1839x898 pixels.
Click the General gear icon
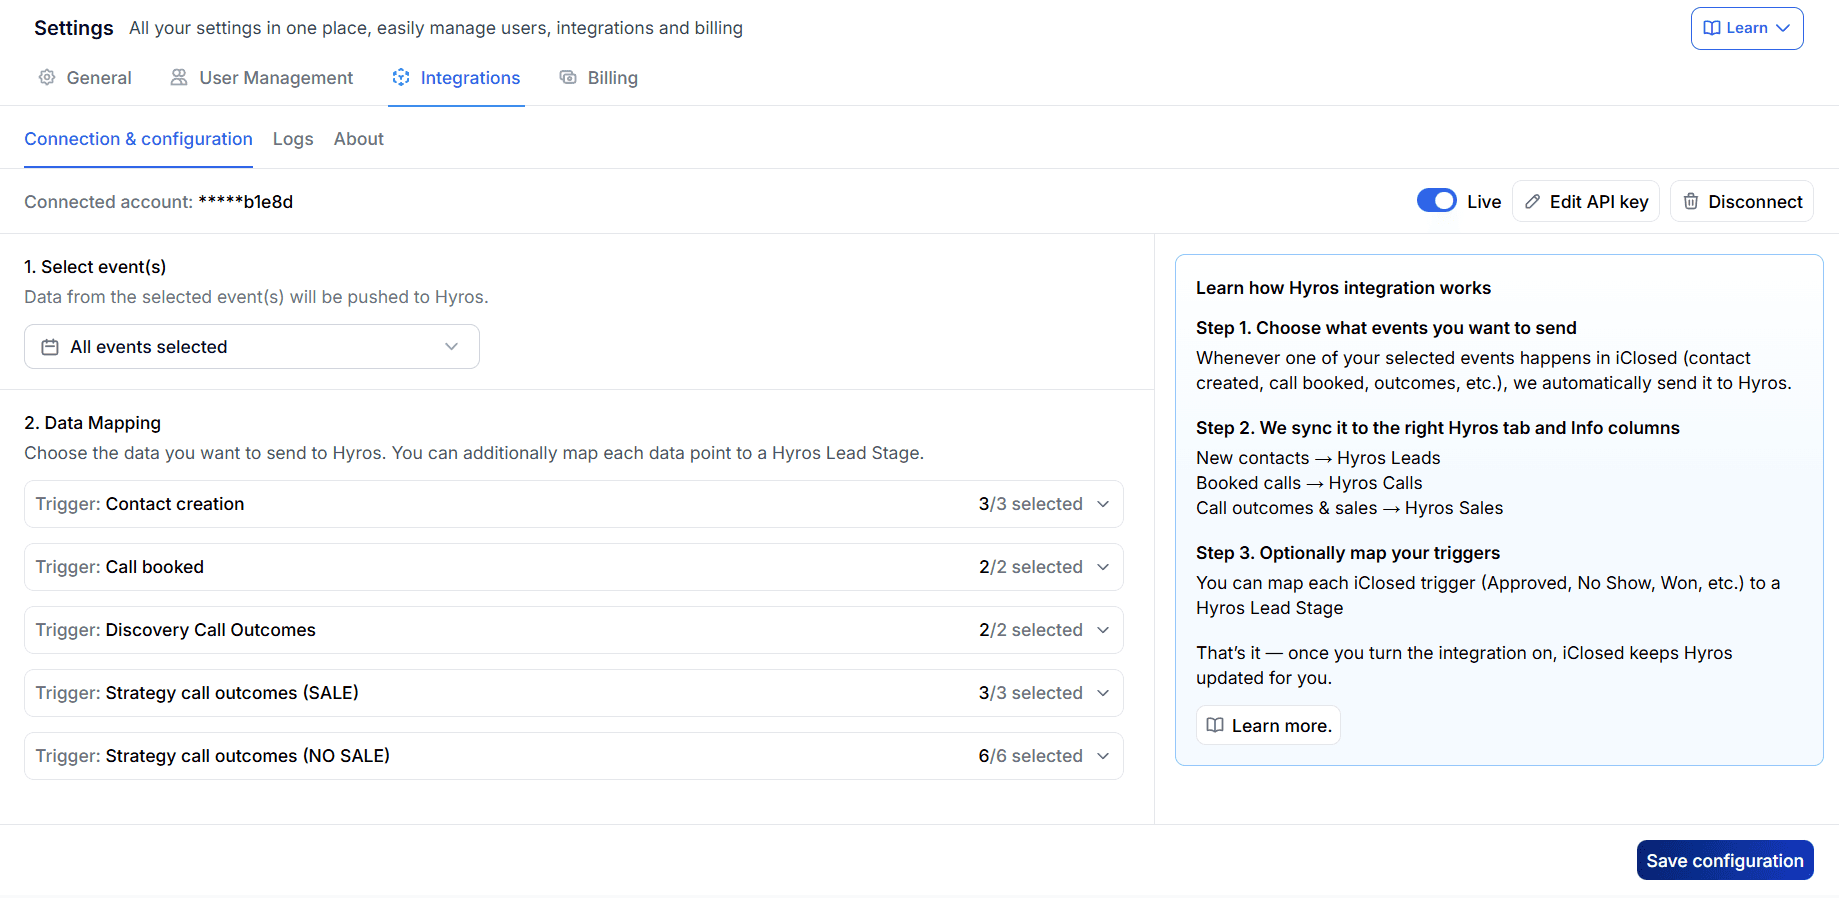(47, 77)
